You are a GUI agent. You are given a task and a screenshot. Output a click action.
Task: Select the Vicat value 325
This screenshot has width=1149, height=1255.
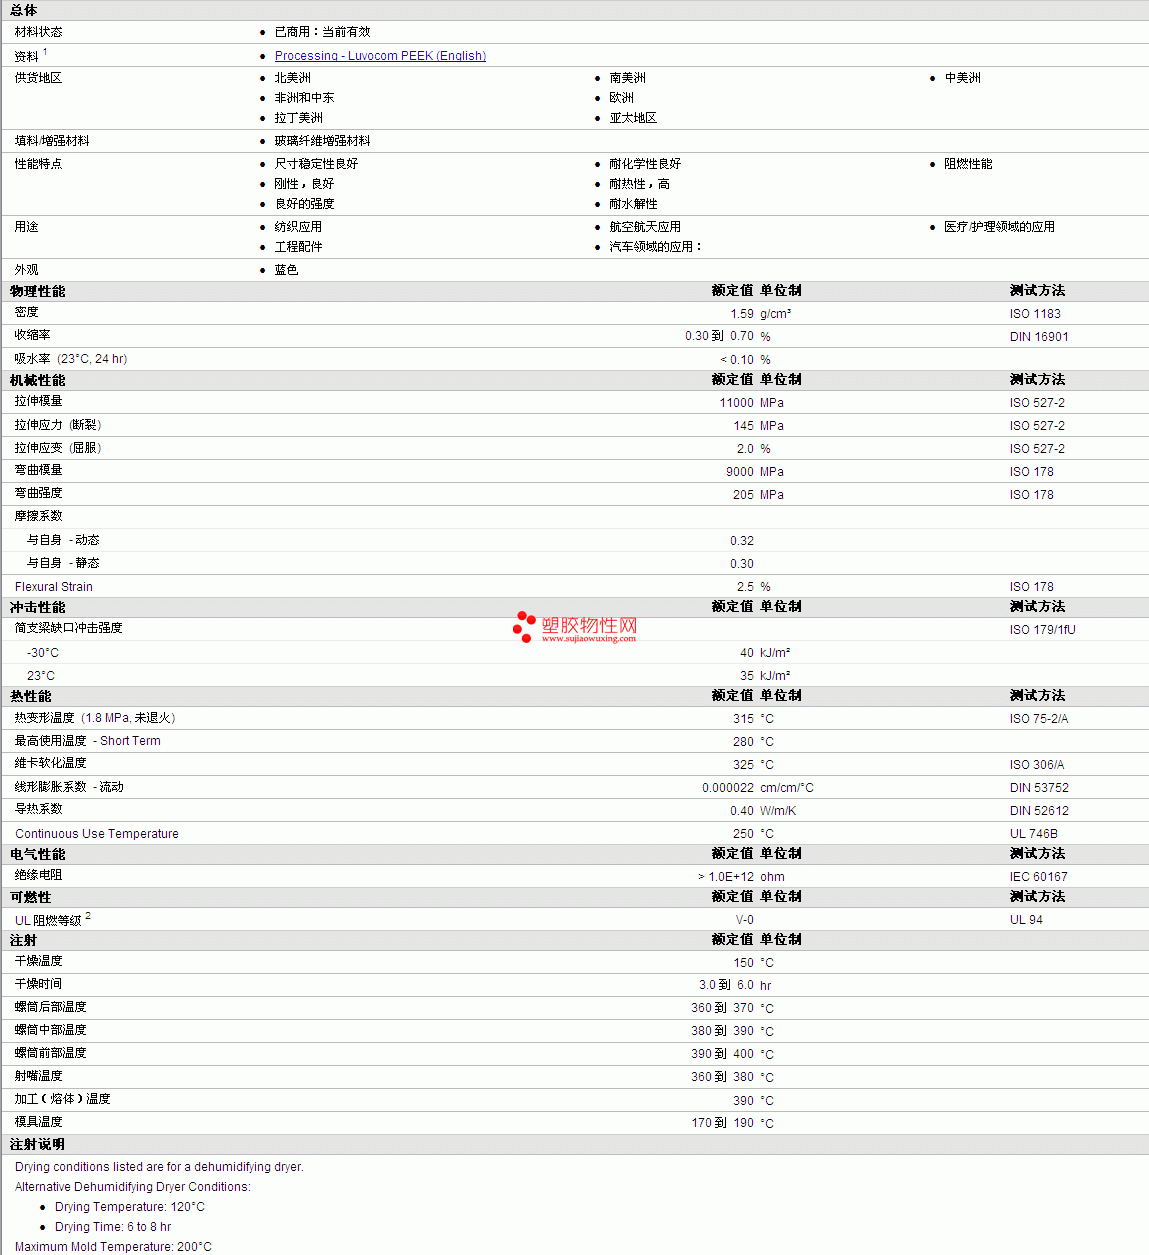pyautogui.click(x=743, y=765)
